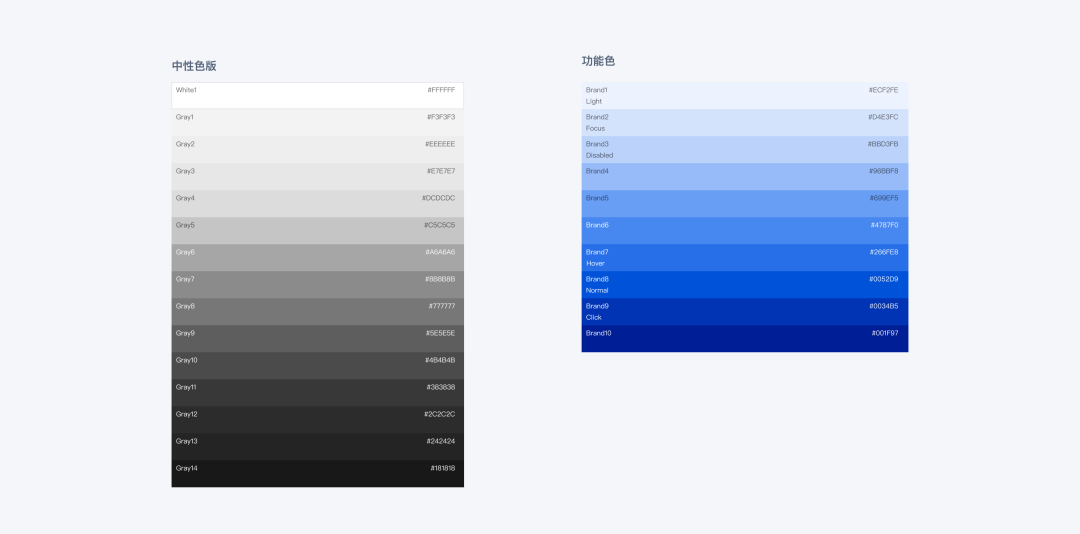Select the Gray8 label
The height and width of the screenshot is (534, 1080).
tap(185, 306)
